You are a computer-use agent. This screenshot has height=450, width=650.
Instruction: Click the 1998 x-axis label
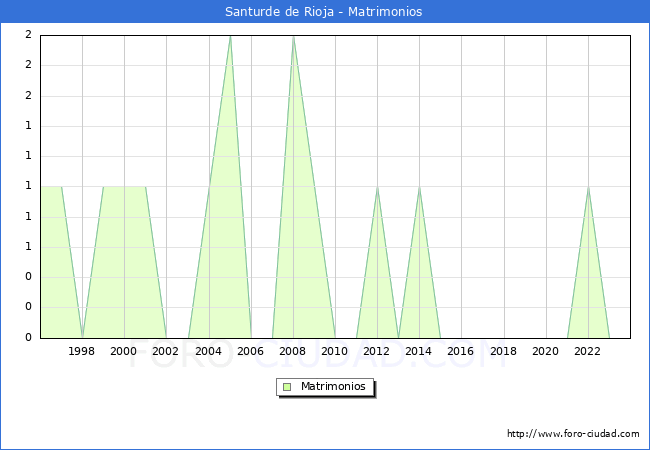click(81, 351)
